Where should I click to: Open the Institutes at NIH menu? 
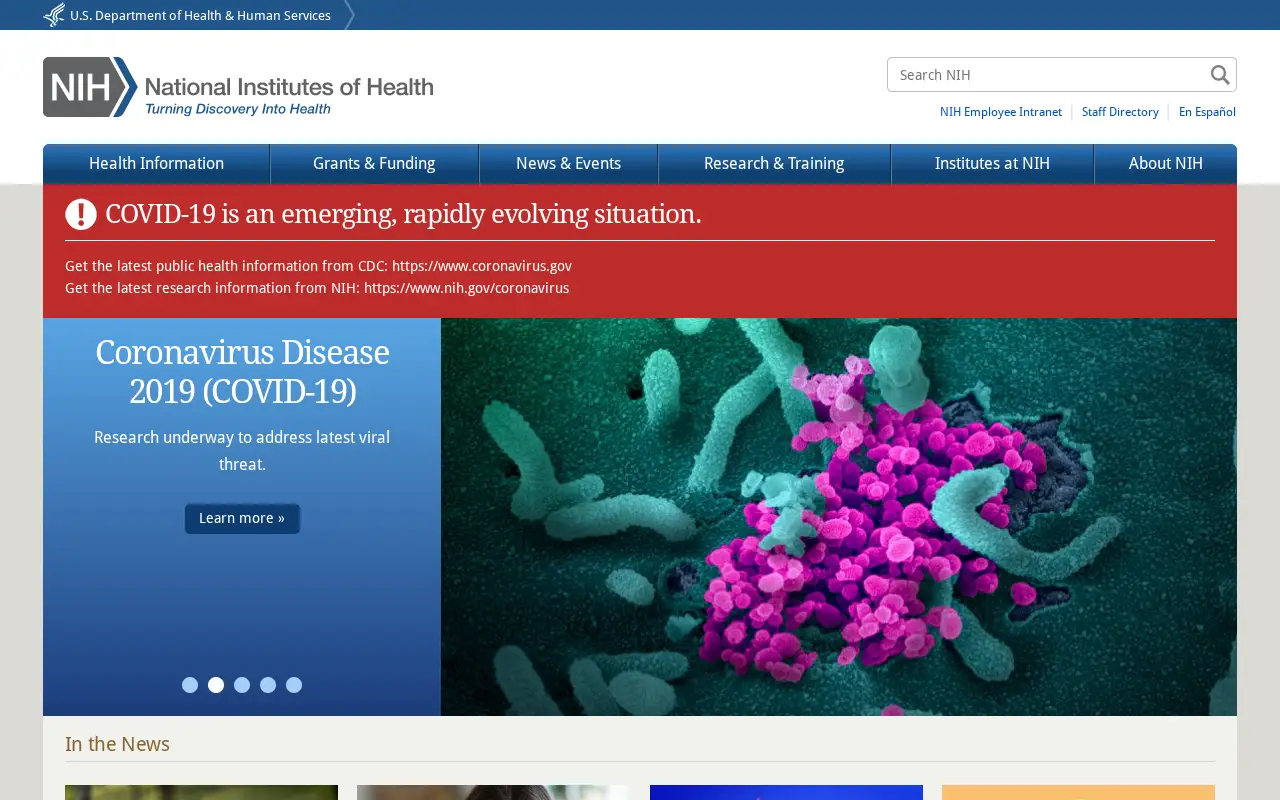992,164
